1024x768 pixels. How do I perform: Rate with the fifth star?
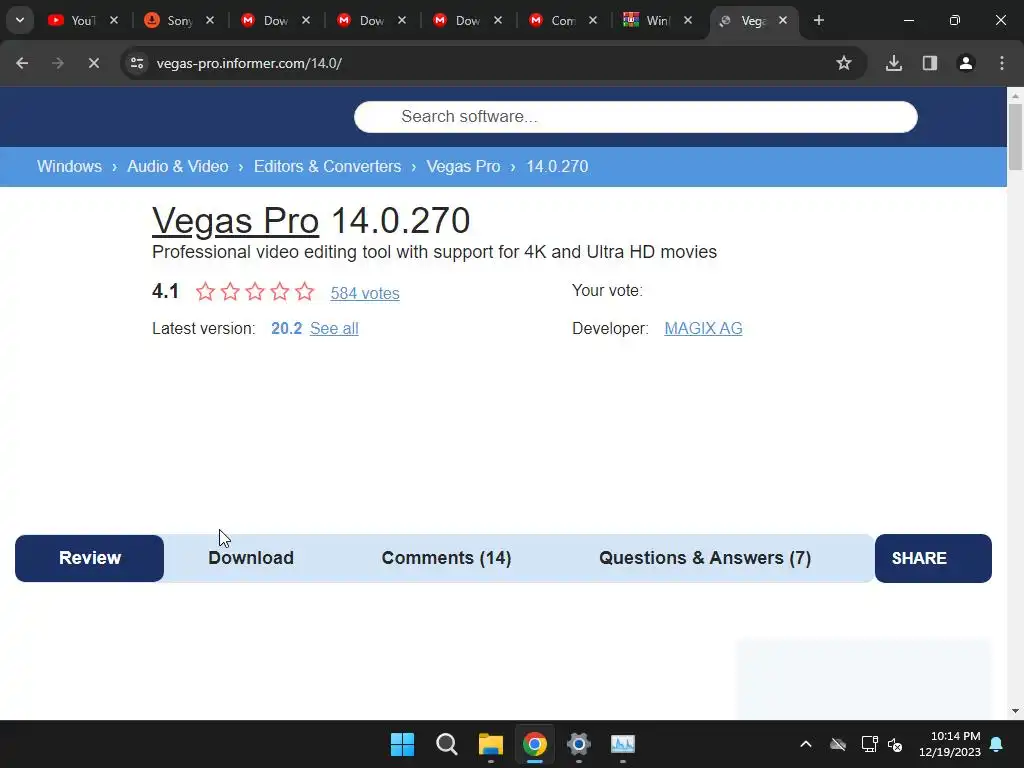coord(304,291)
